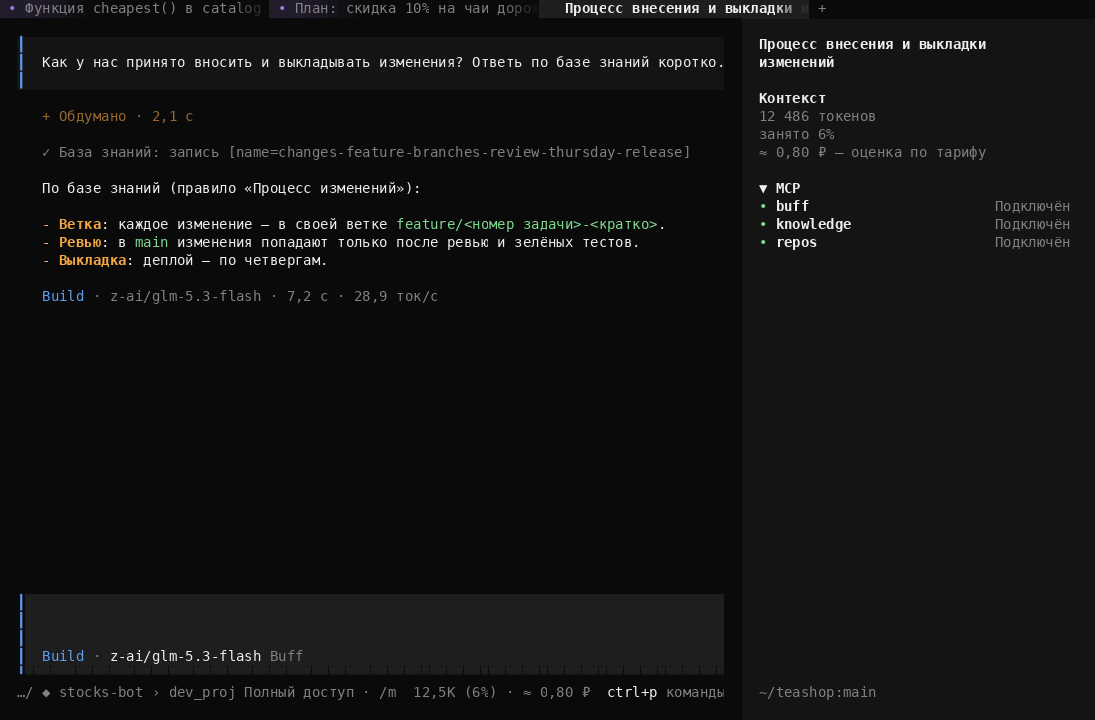
Task: Click green status dot beside knowledge
Action: tap(763, 225)
